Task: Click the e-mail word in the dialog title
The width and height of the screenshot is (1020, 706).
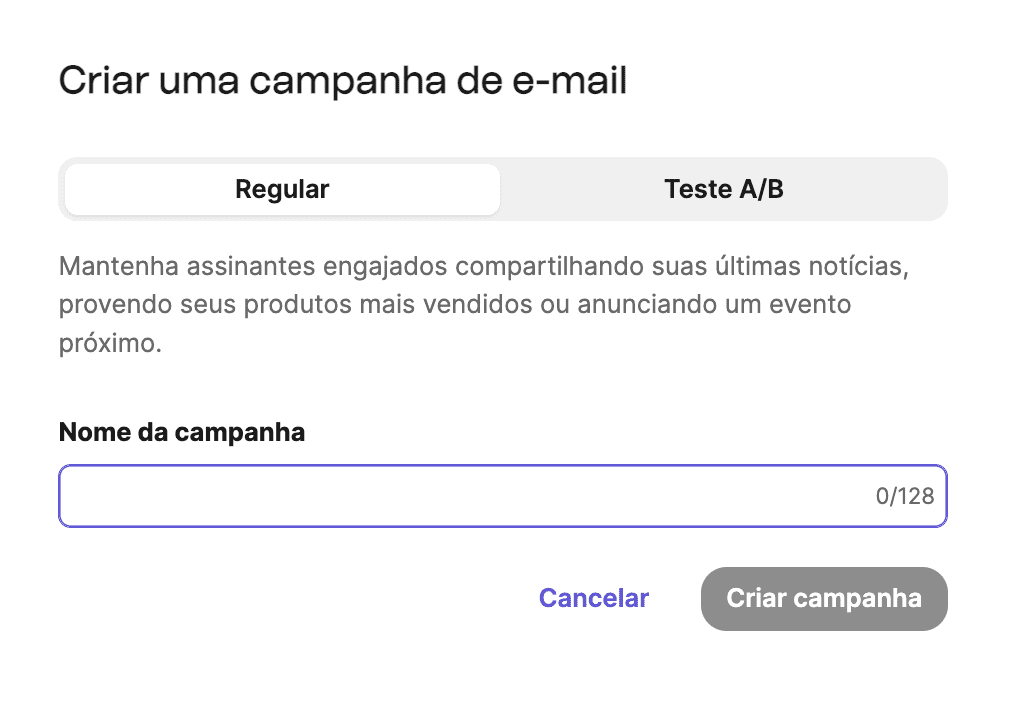Action: coord(570,81)
